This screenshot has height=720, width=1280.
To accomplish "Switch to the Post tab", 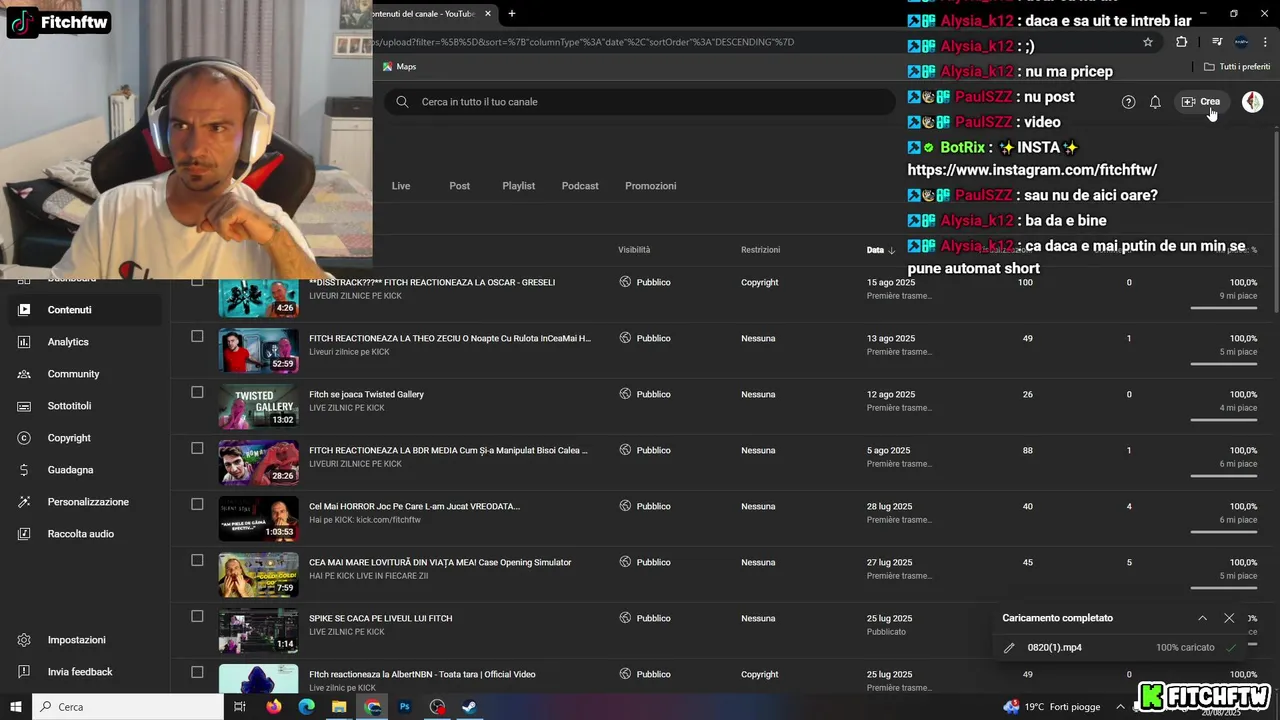I will 460,186.
